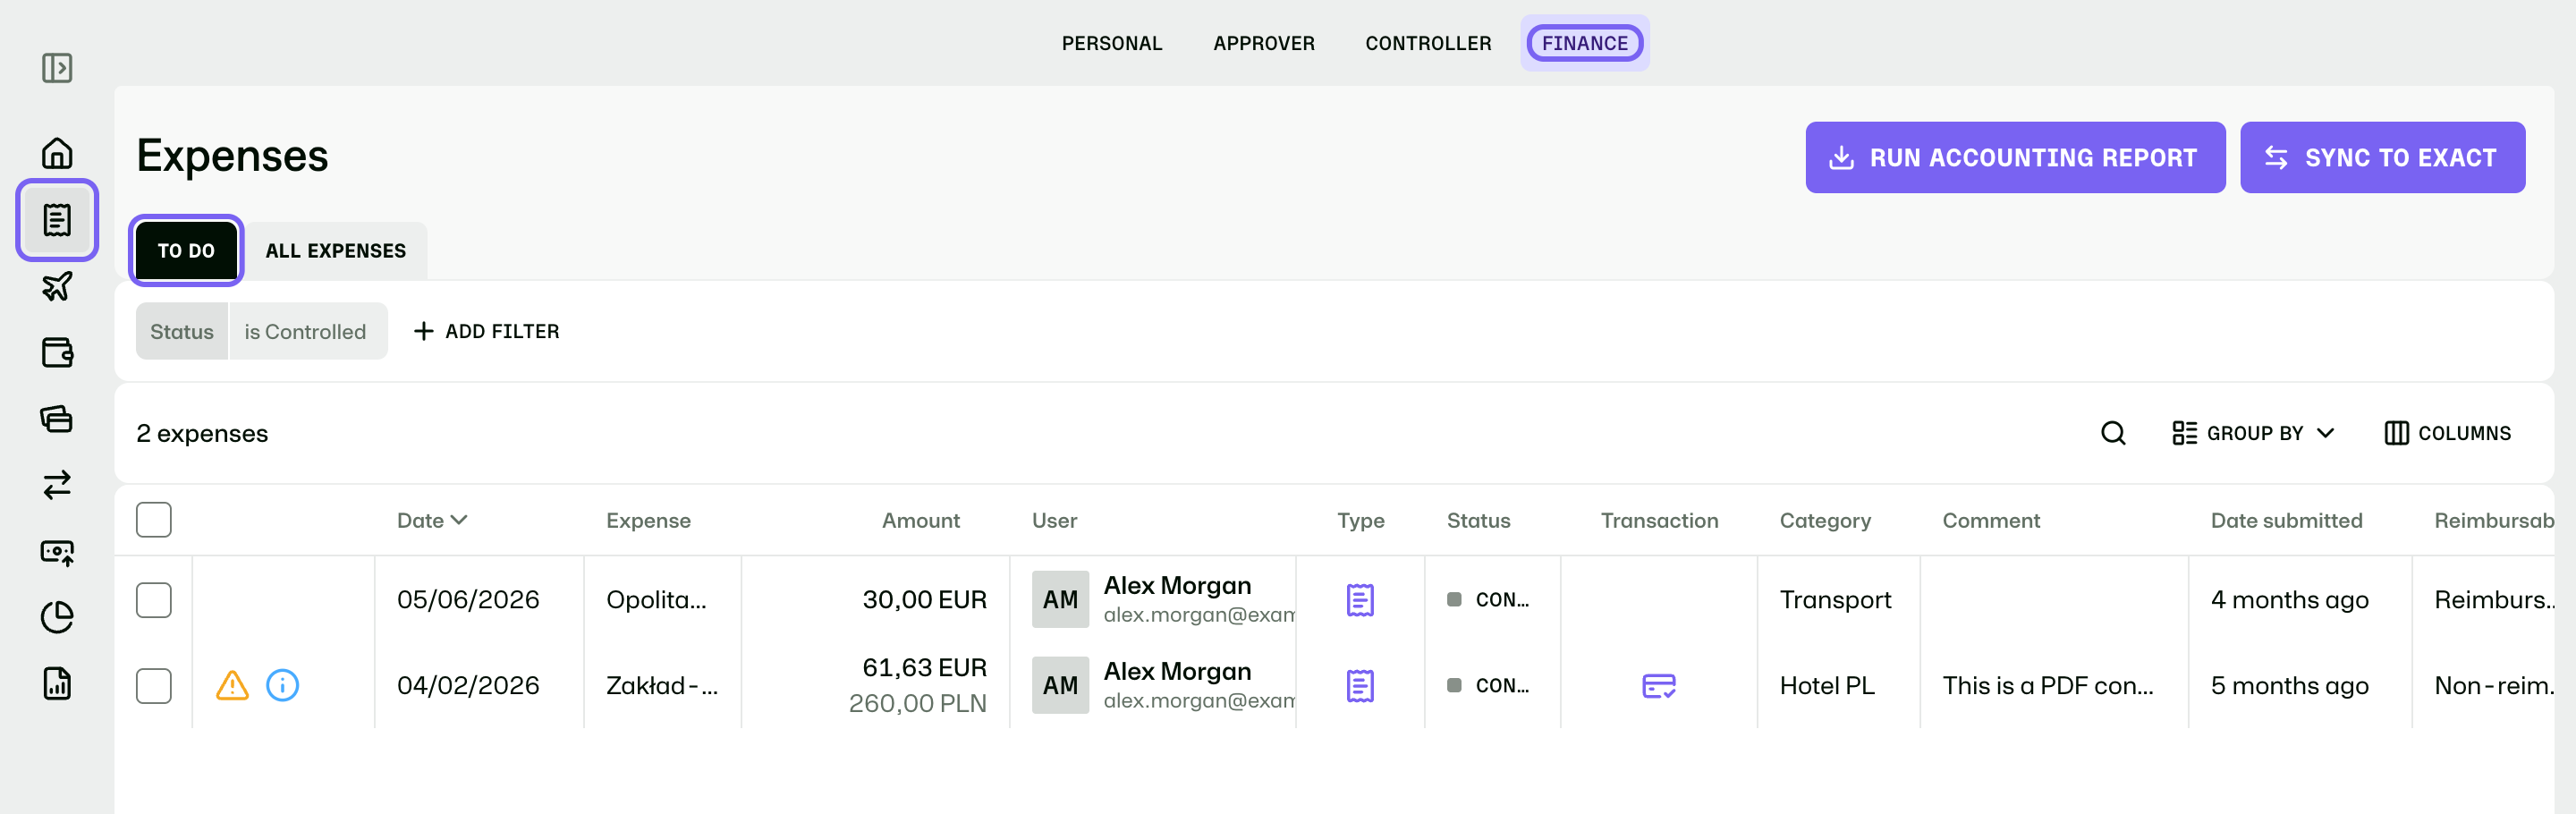
Task: Open the report document icon in sidebar
Action: click(57, 683)
